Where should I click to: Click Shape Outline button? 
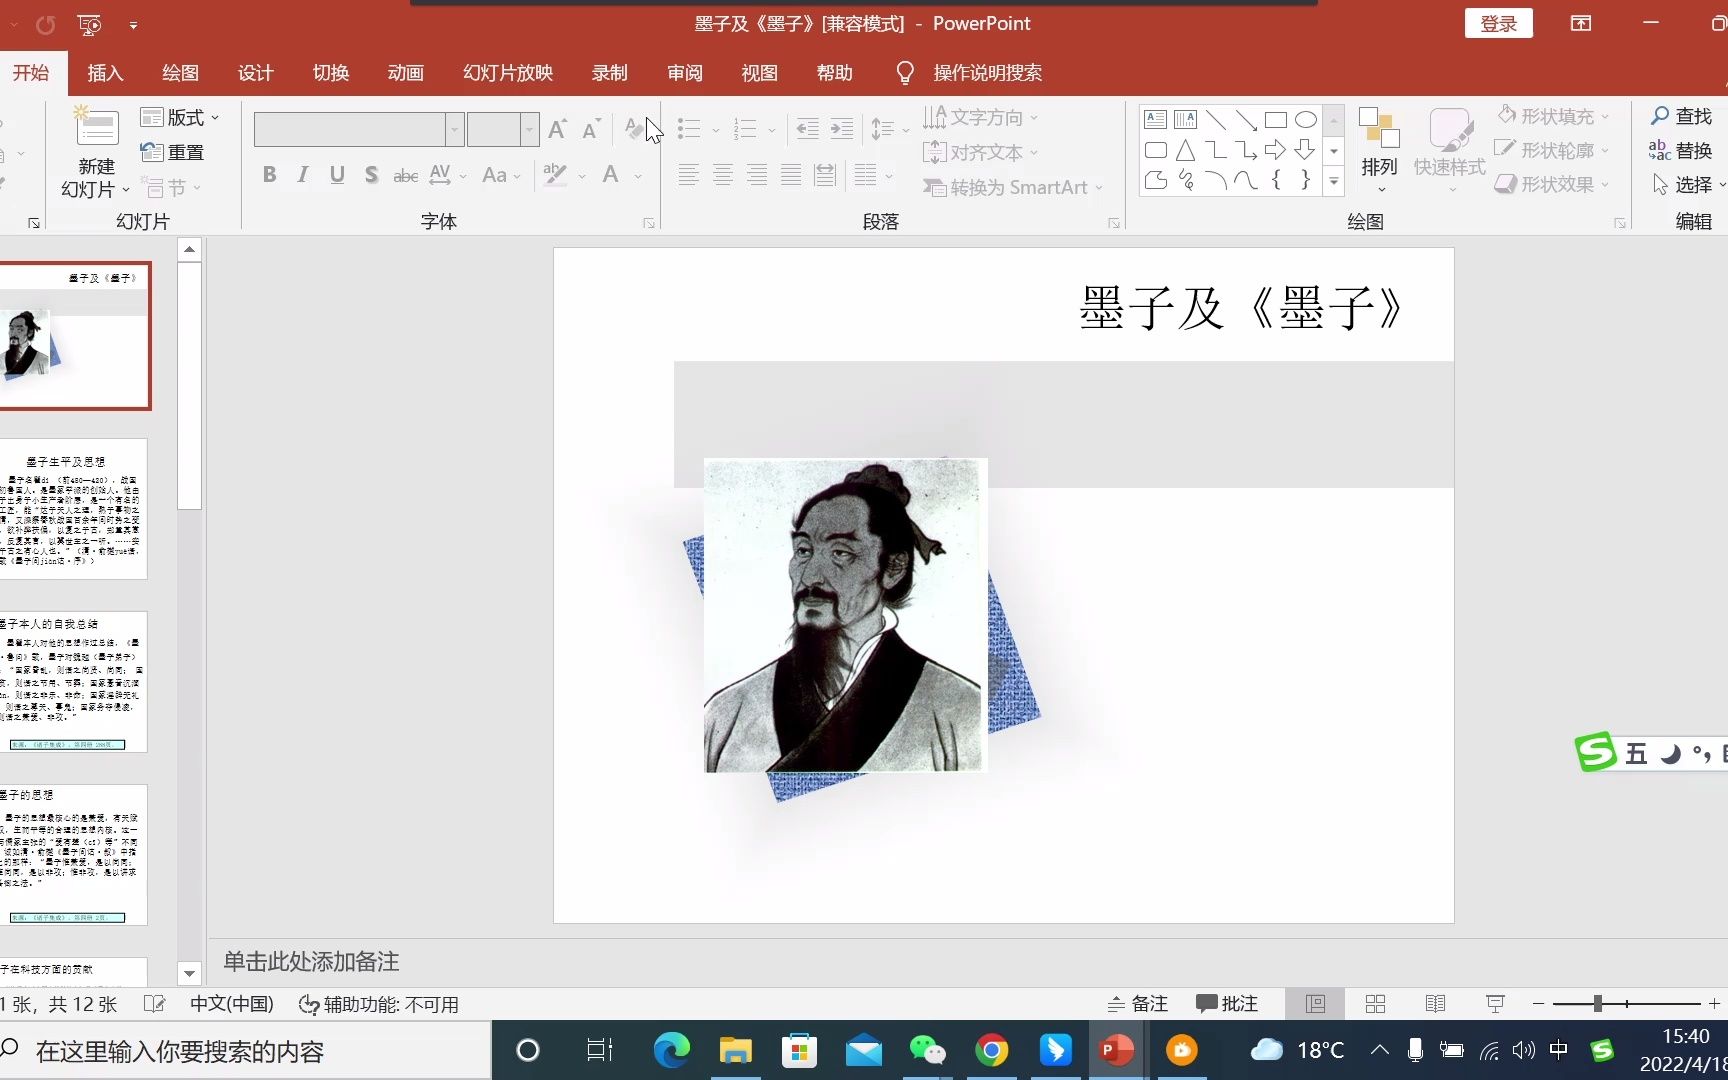(1553, 150)
